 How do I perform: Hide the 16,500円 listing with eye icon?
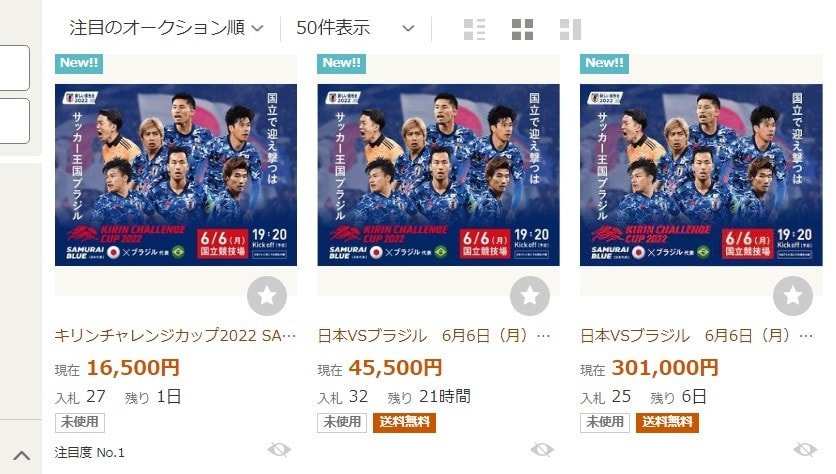[279, 450]
